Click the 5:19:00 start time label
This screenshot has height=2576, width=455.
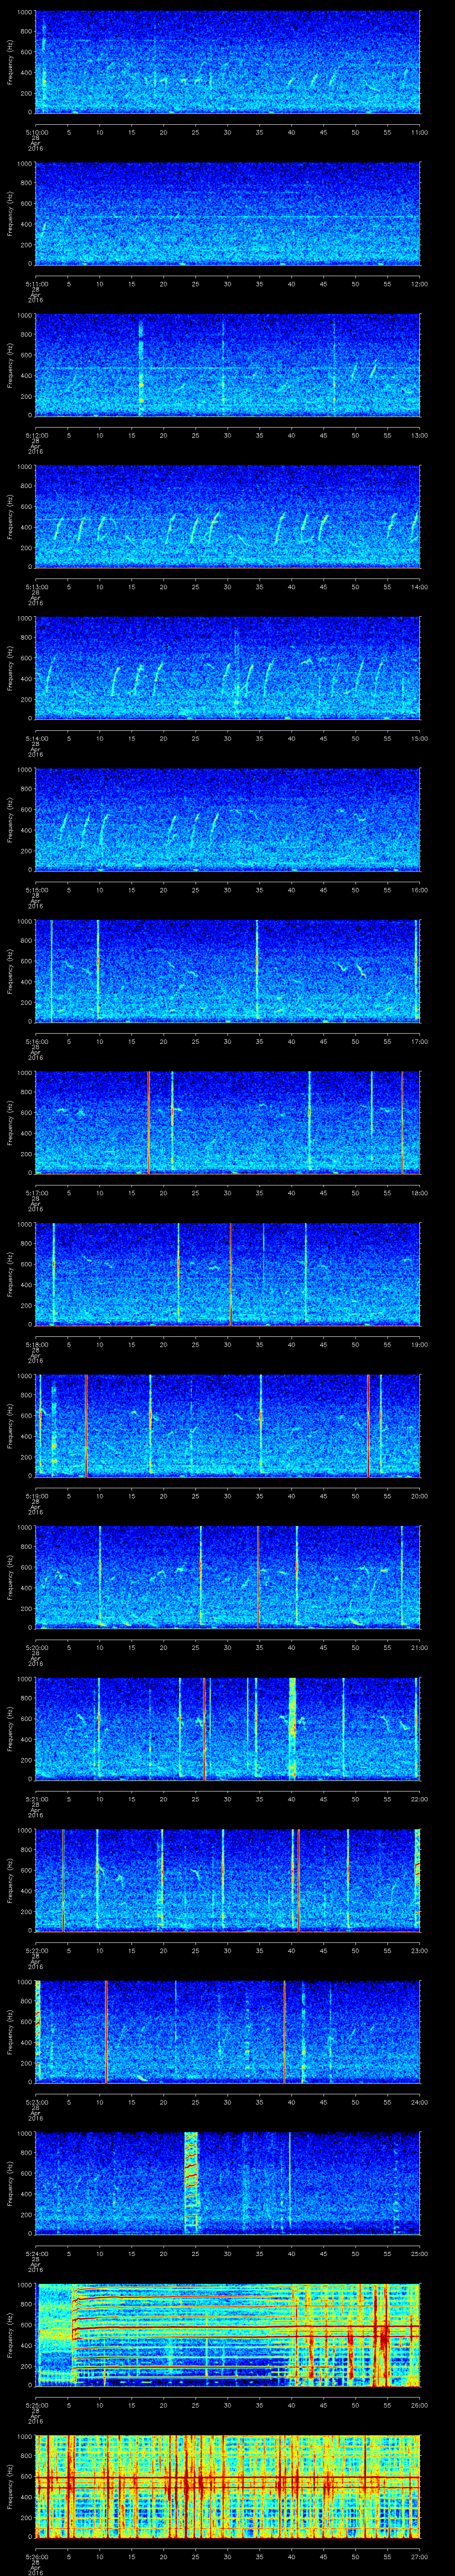tap(36, 1496)
